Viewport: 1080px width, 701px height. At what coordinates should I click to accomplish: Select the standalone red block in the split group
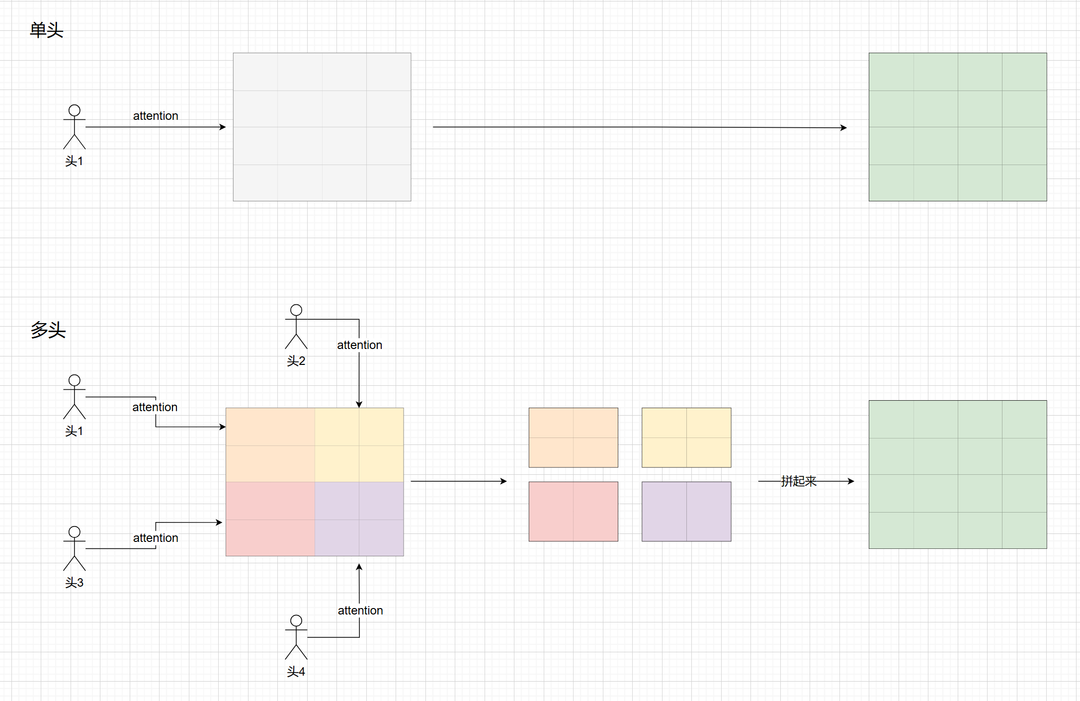pyautogui.click(x=573, y=511)
